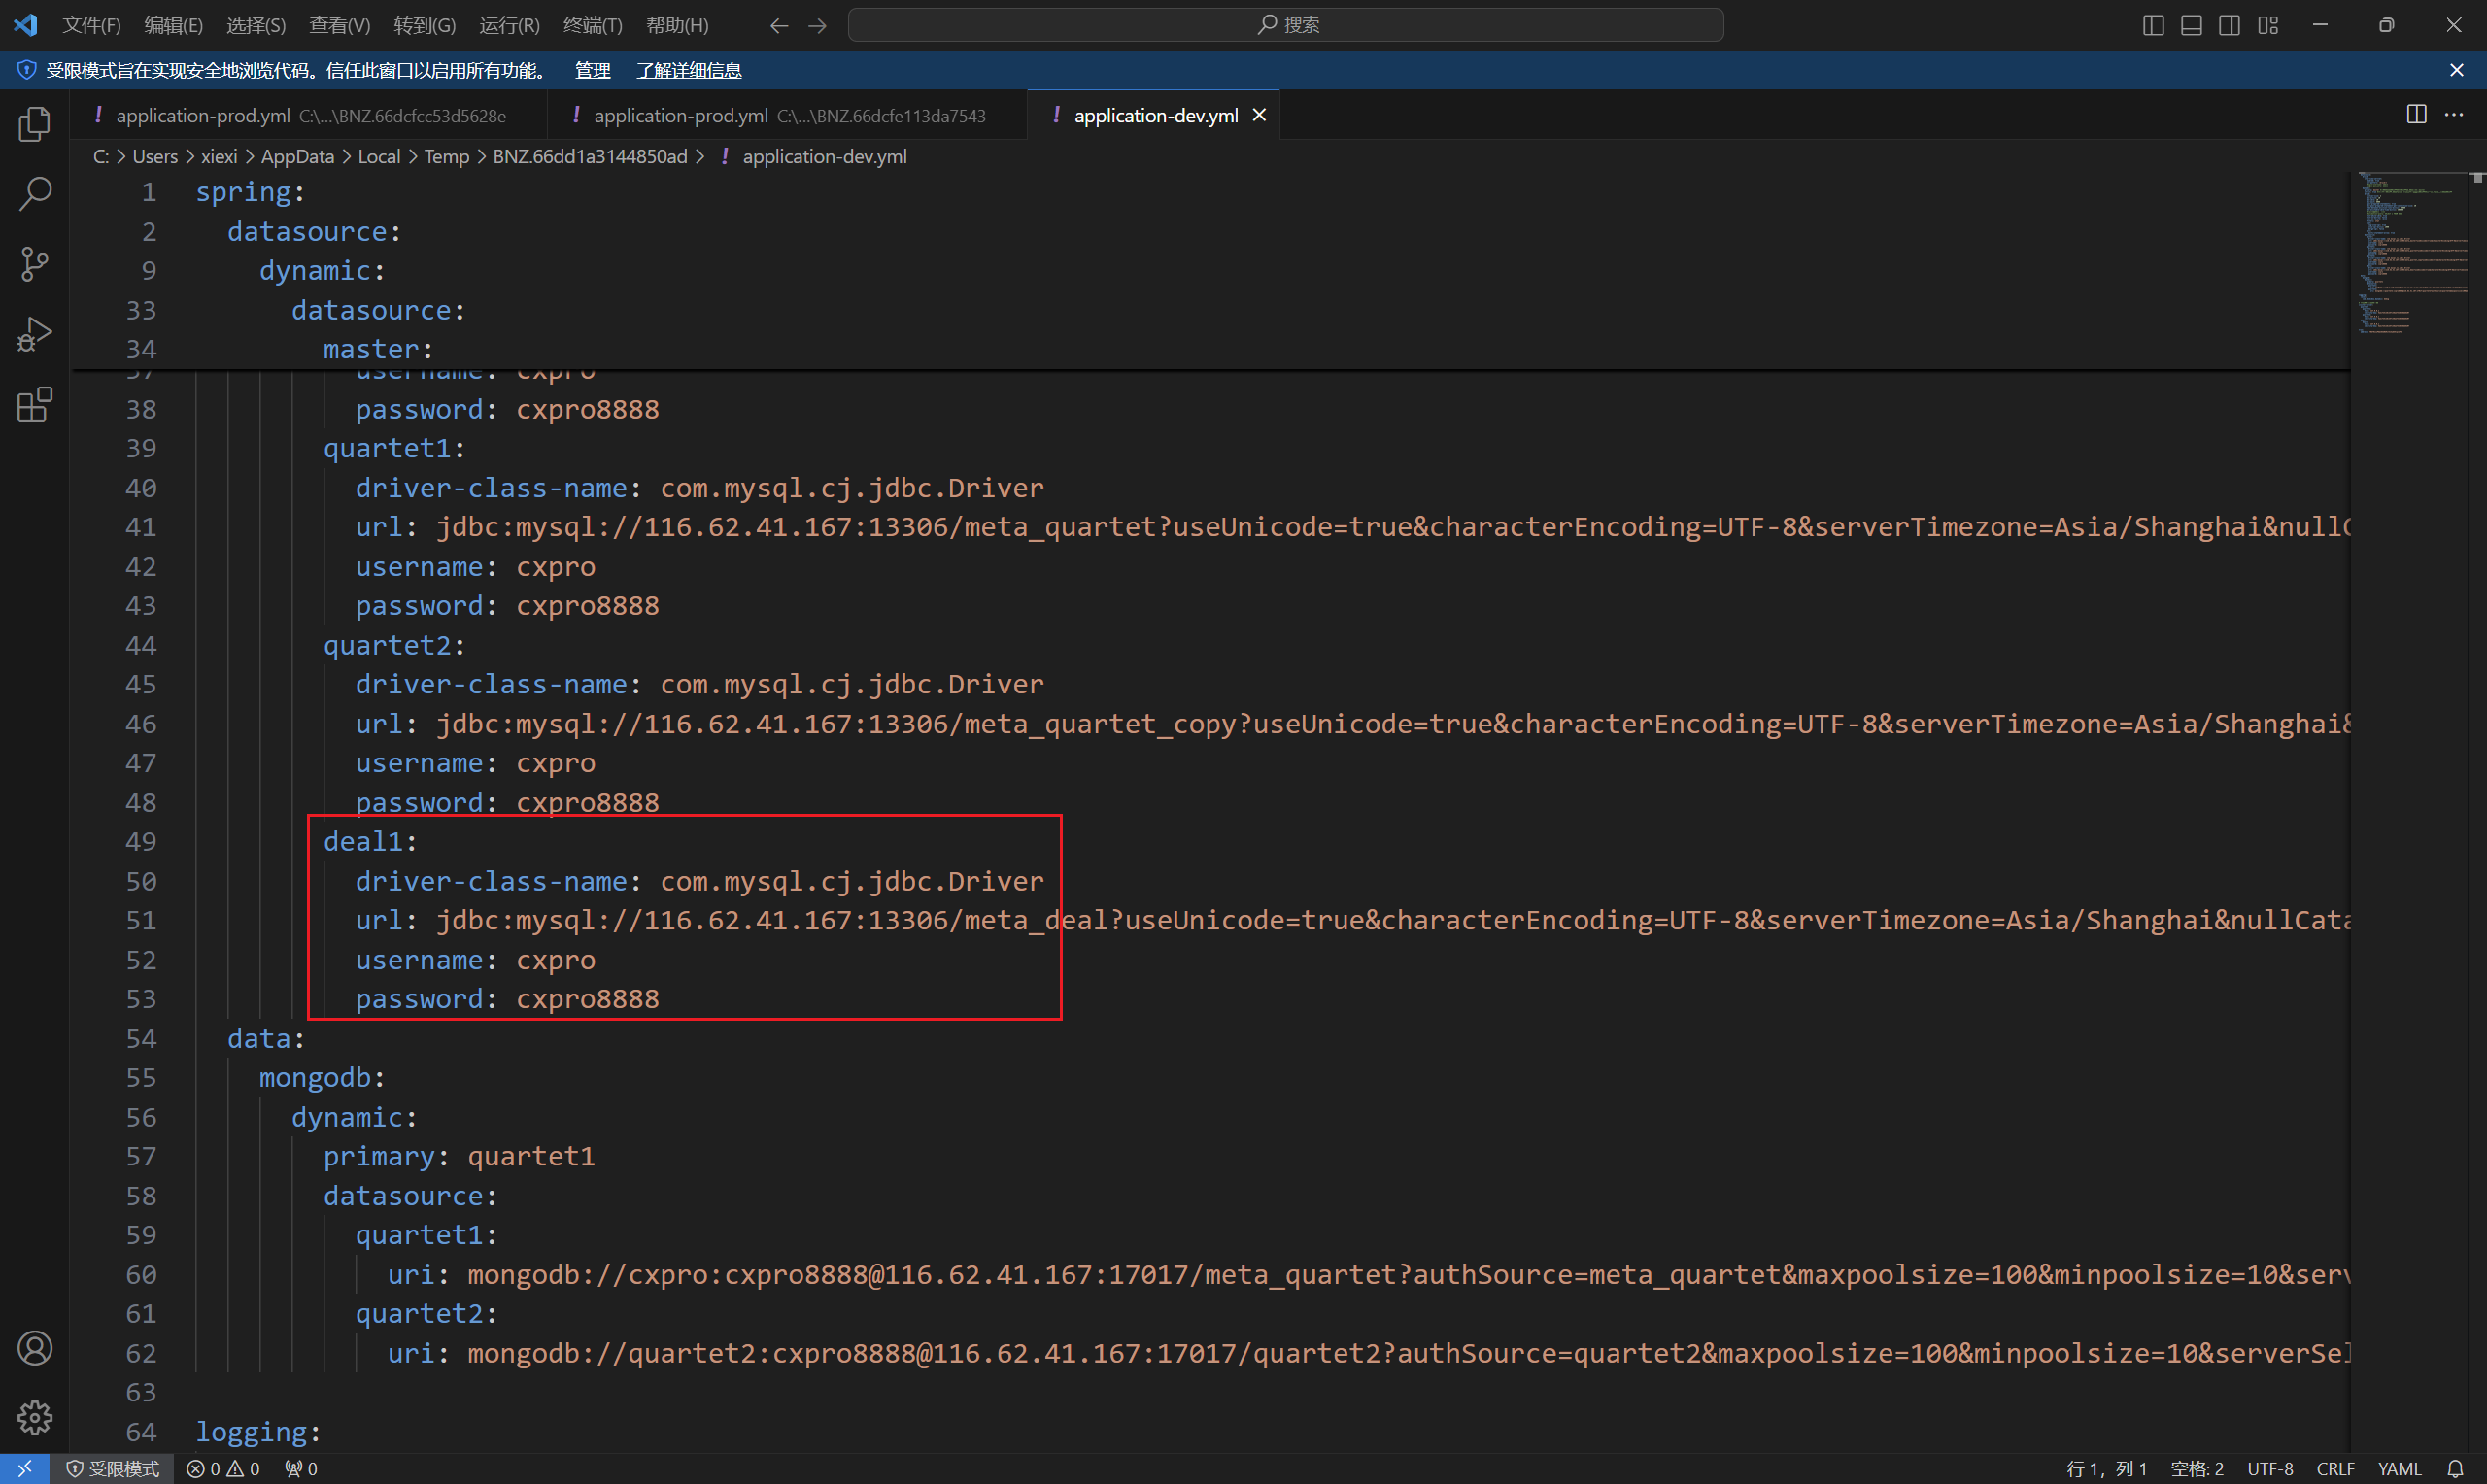Click application-dev.yml in breadcrumb

click(x=824, y=156)
